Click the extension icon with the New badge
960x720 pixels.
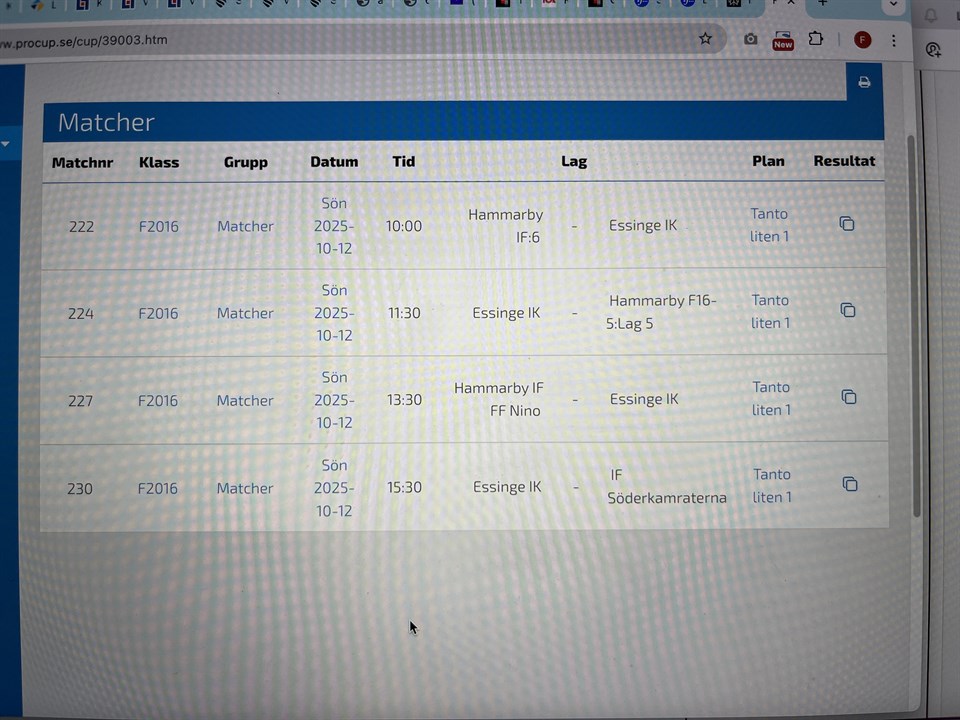pyautogui.click(x=783, y=40)
